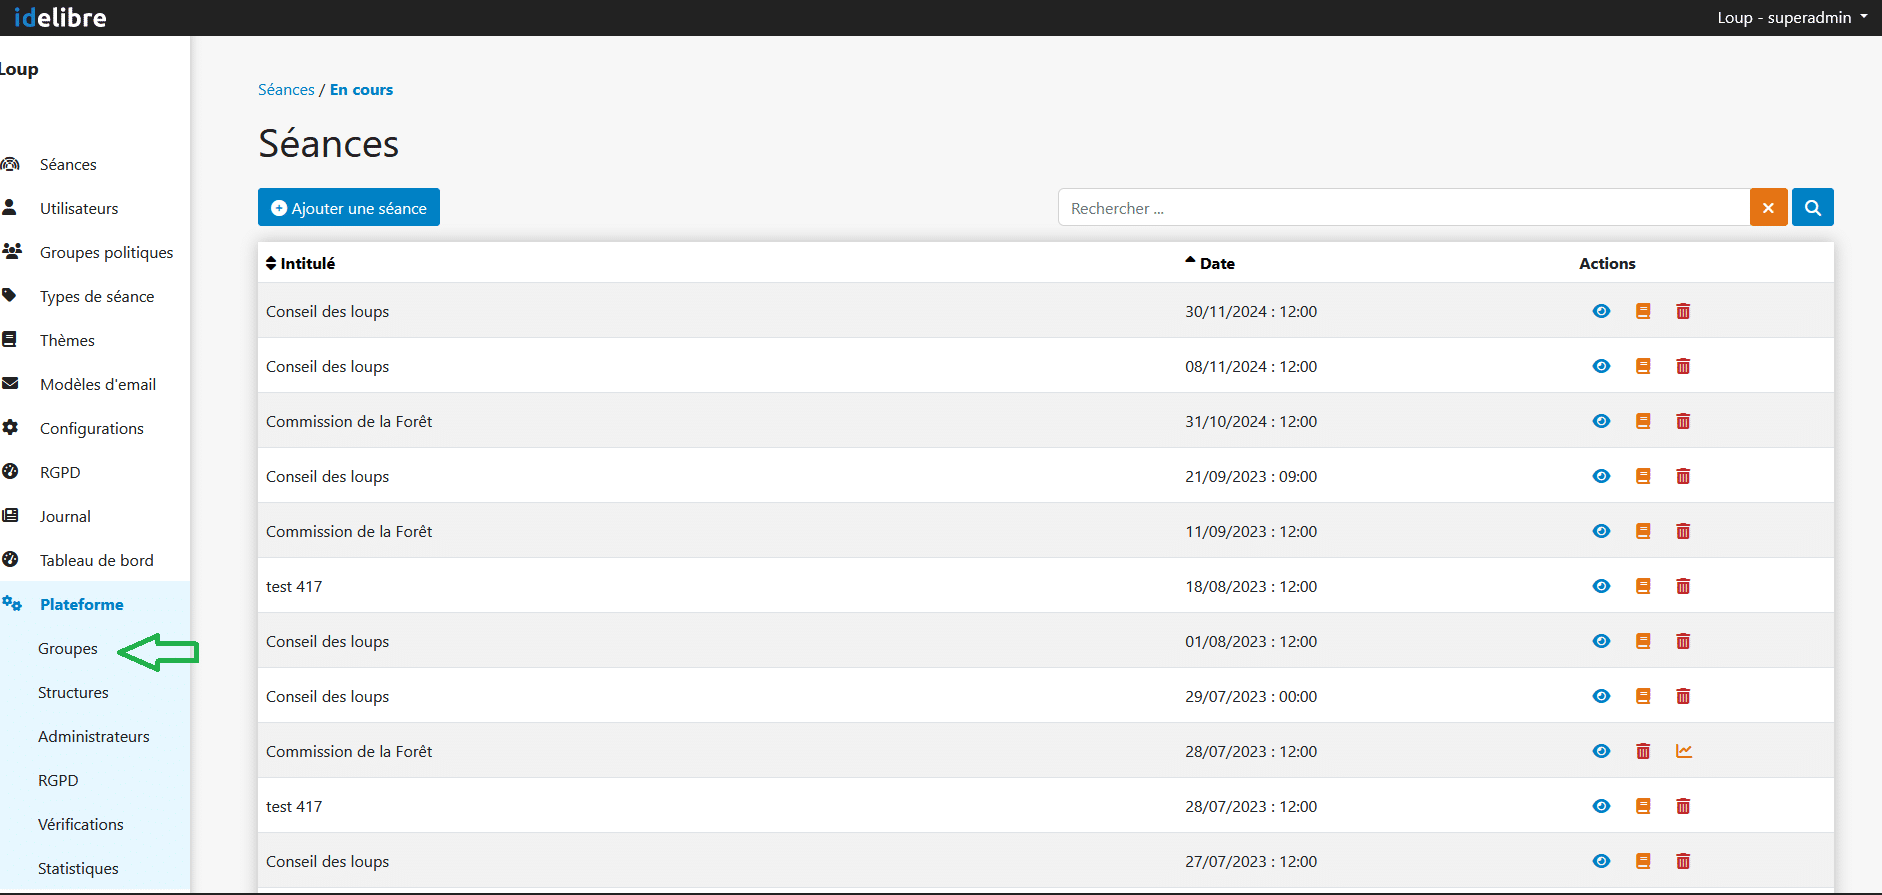Run search with the magnifier button
The height and width of the screenshot is (895, 1882).
point(1813,207)
